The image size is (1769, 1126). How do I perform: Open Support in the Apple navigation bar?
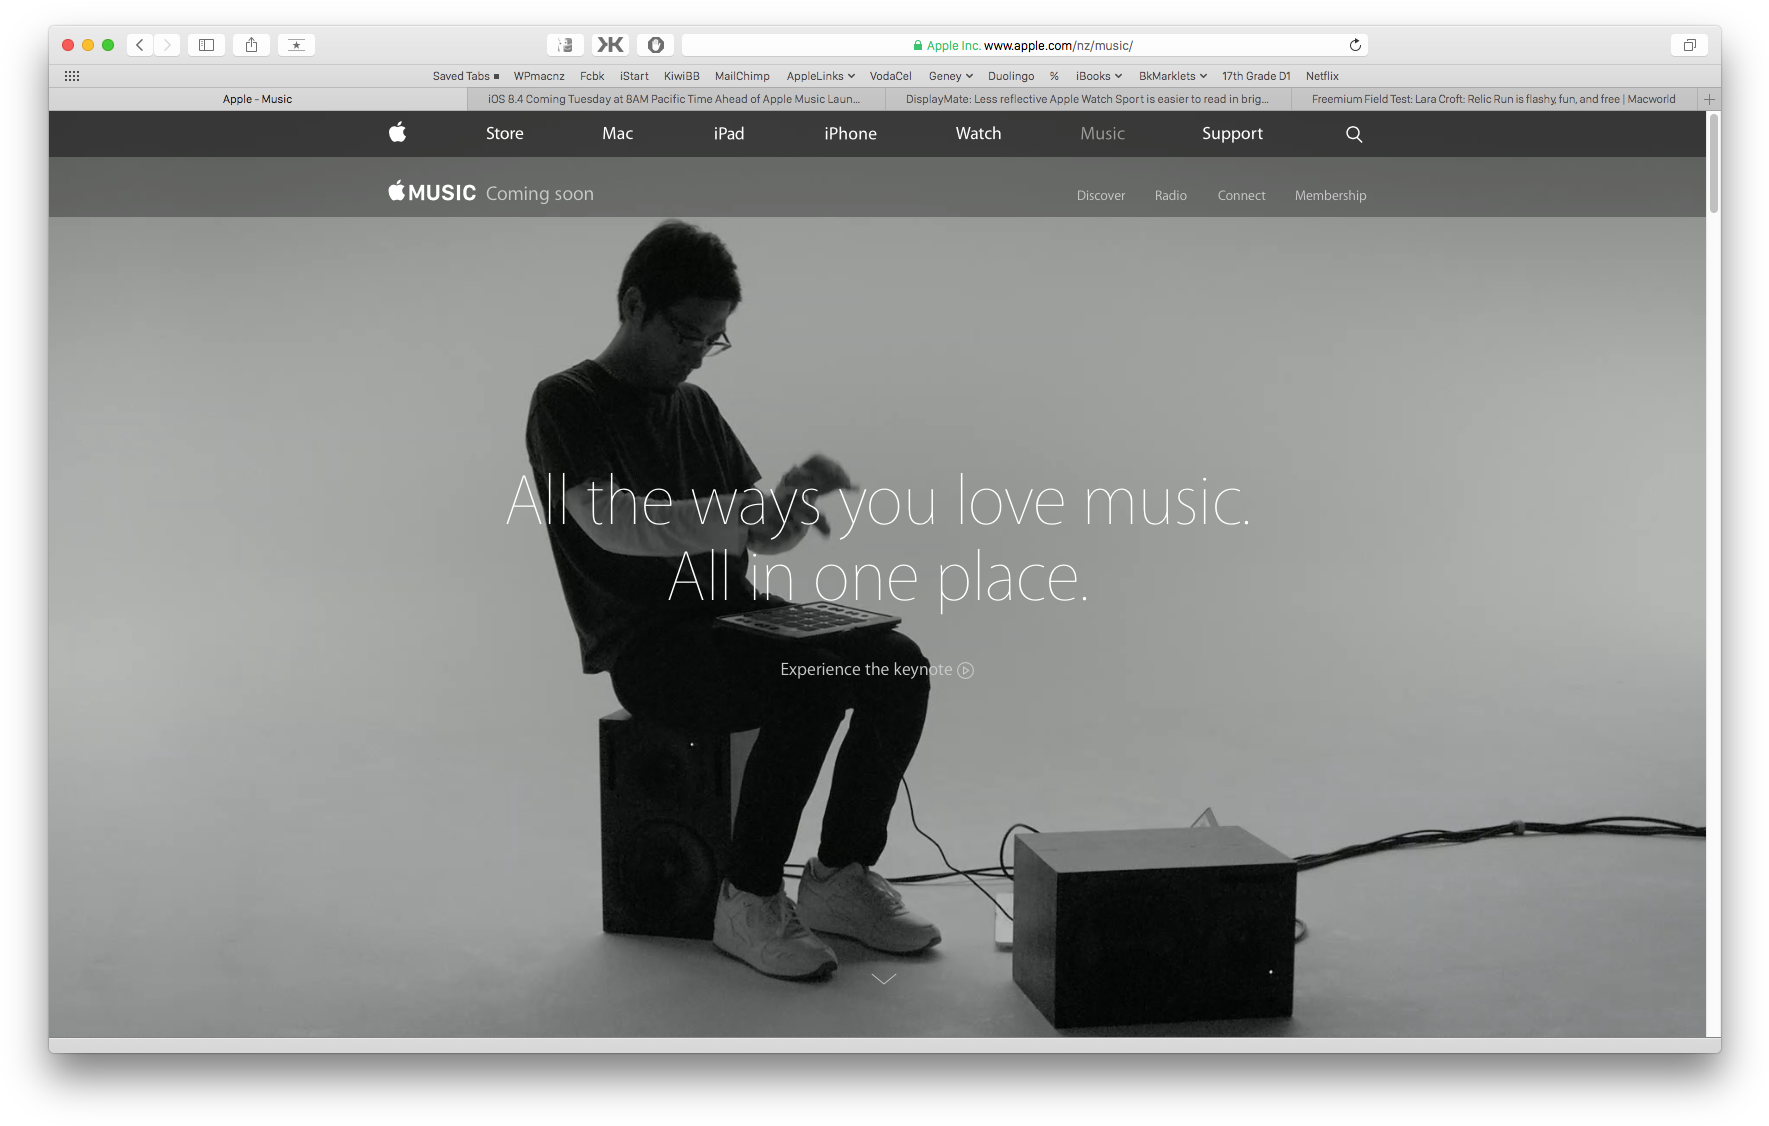tap(1233, 134)
